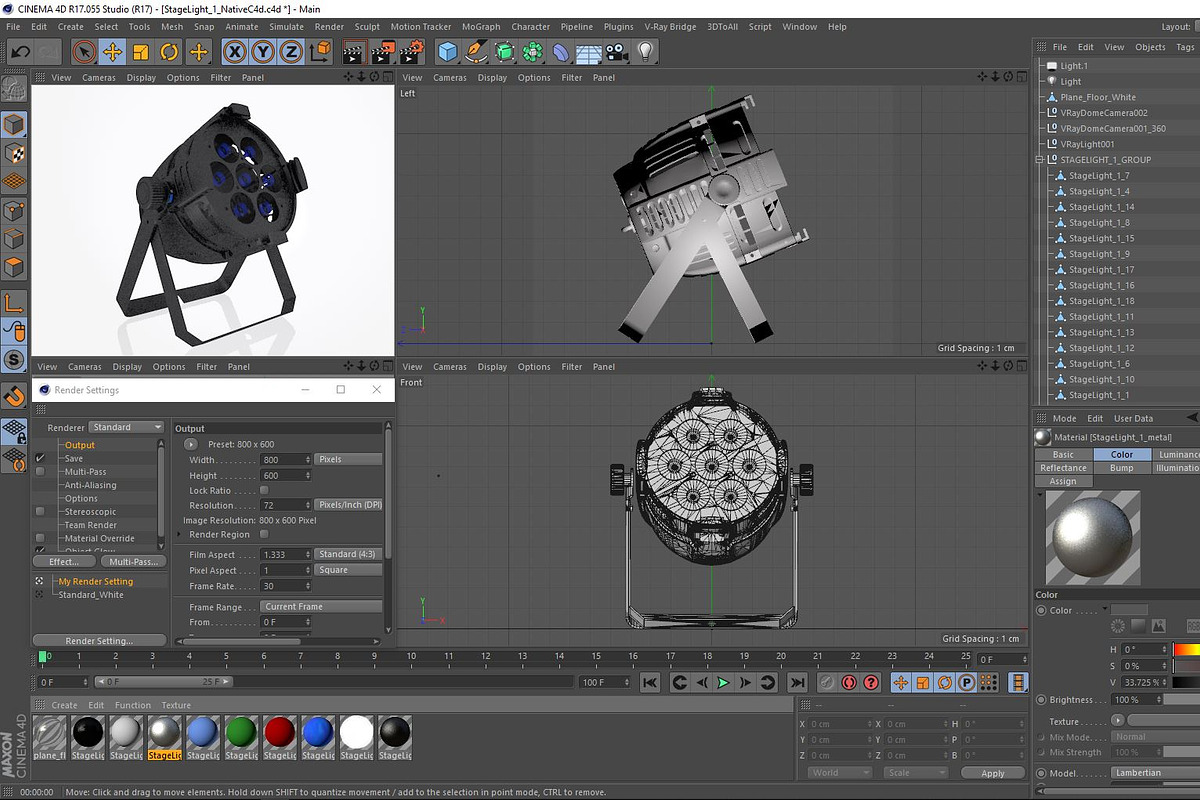Click red question mark keyframe selection icon

point(871,683)
